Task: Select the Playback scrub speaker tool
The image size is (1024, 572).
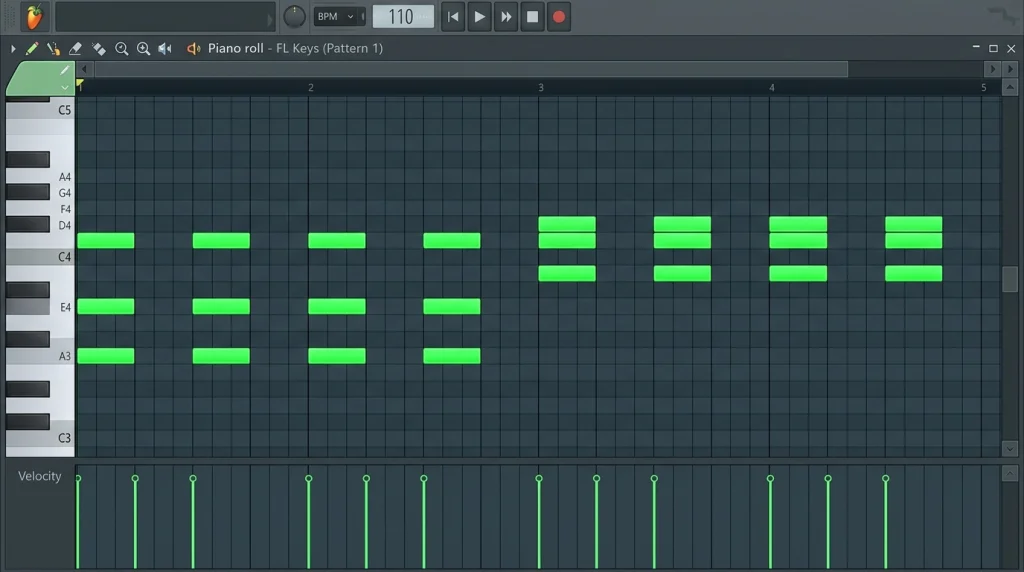Action: [x=165, y=48]
